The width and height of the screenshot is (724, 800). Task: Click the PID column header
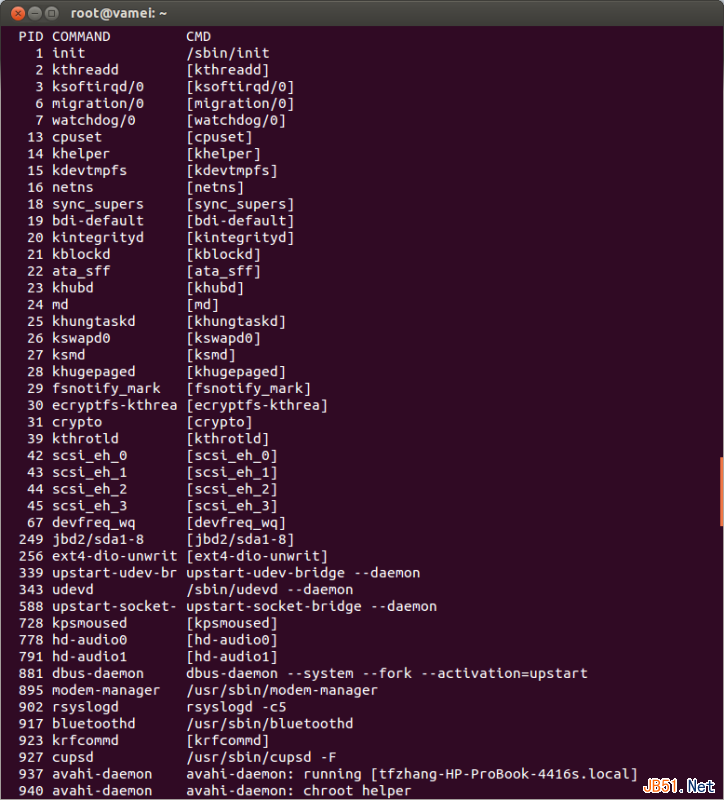click(31, 36)
